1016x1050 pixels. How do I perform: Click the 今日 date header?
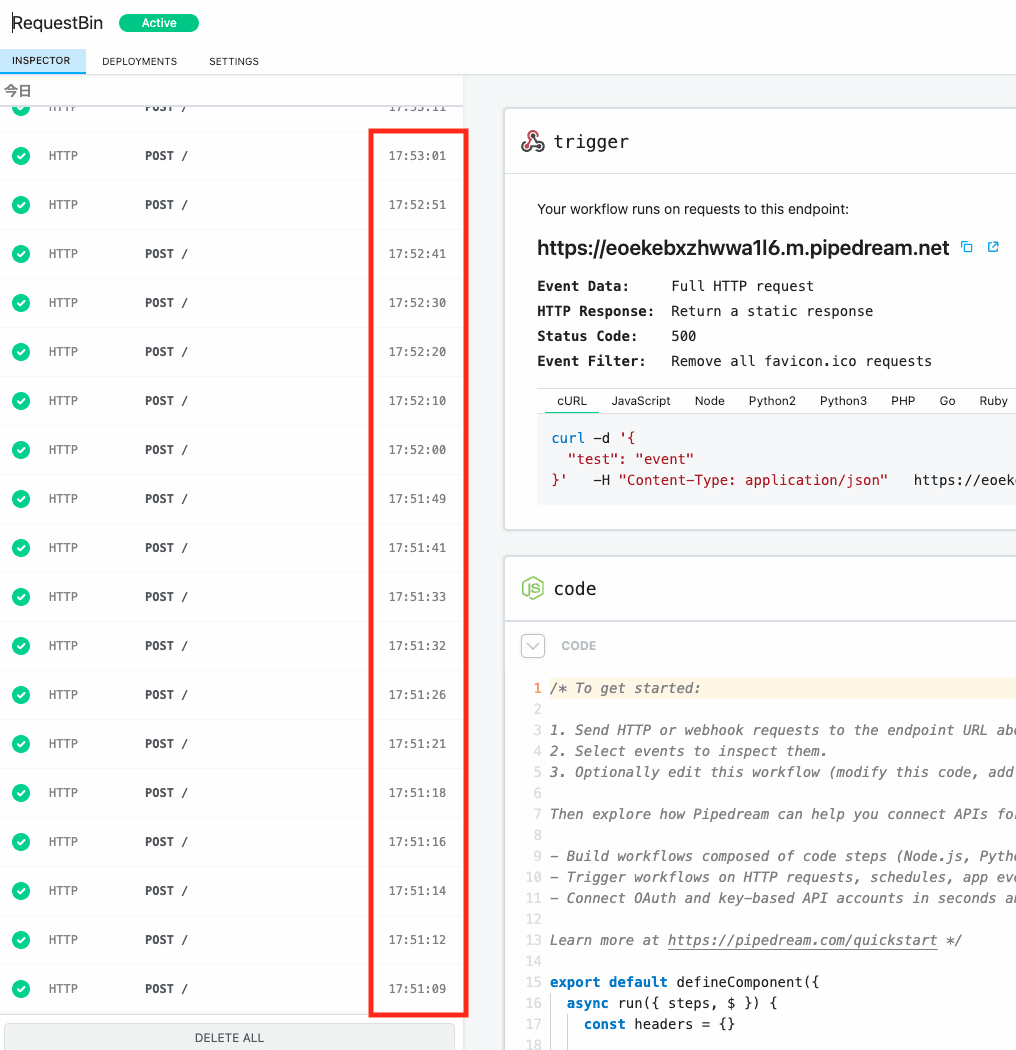[x=18, y=90]
